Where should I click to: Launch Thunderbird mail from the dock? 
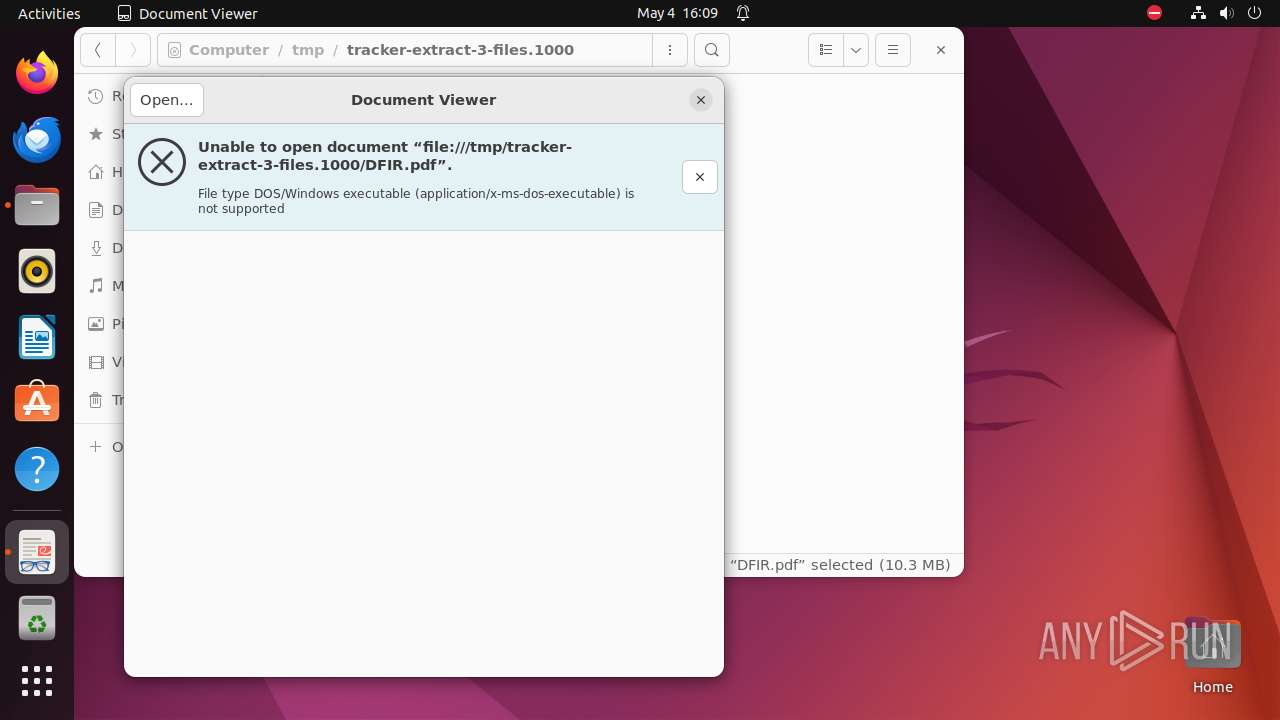[x=37, y=139]
